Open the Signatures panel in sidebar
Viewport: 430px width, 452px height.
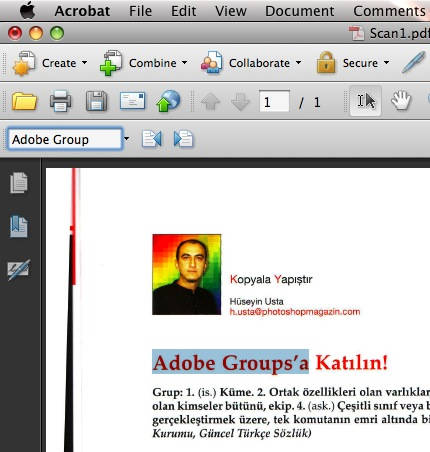(19, 269)
